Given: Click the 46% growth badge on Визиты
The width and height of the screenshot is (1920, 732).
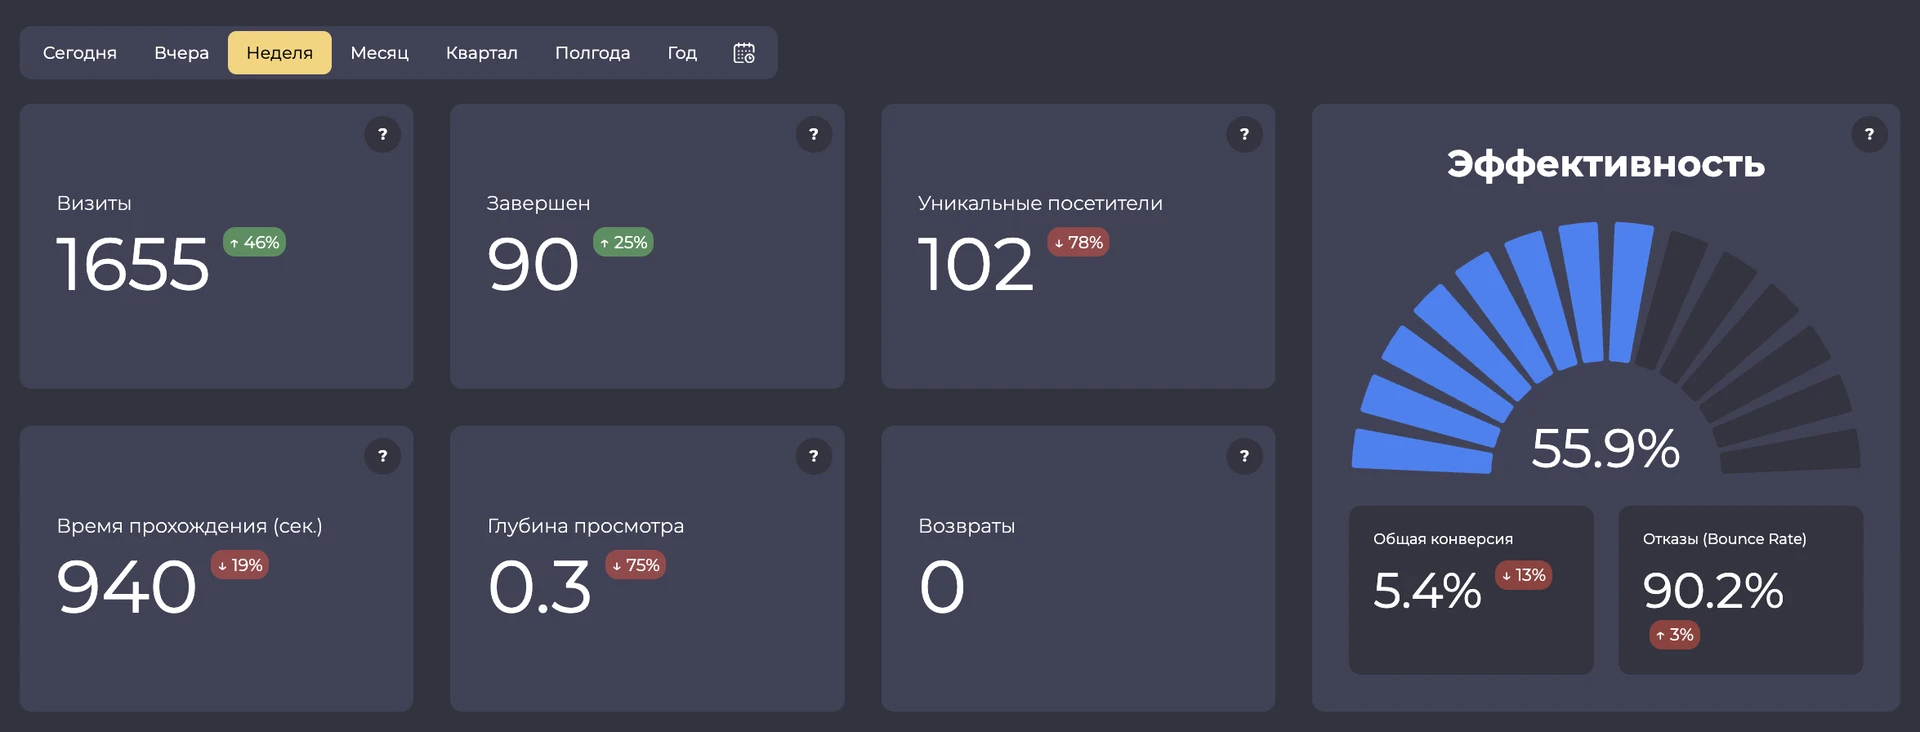Looking at the screenshot, I should [x=254, y=242].
